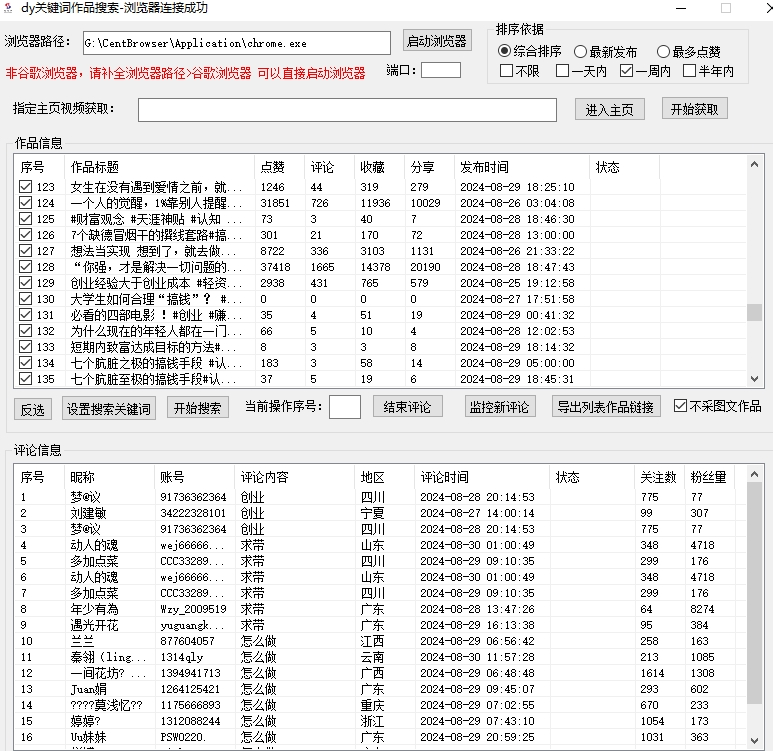This screenshot has width=773, height=751.
Task: Sort works by the 点赞 column header
Action: tap(272, 166)
